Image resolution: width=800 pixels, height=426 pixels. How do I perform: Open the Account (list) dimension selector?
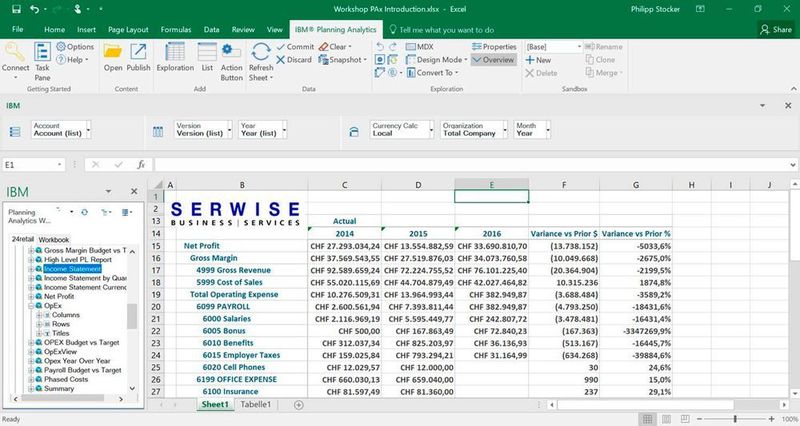coord(61,130)
